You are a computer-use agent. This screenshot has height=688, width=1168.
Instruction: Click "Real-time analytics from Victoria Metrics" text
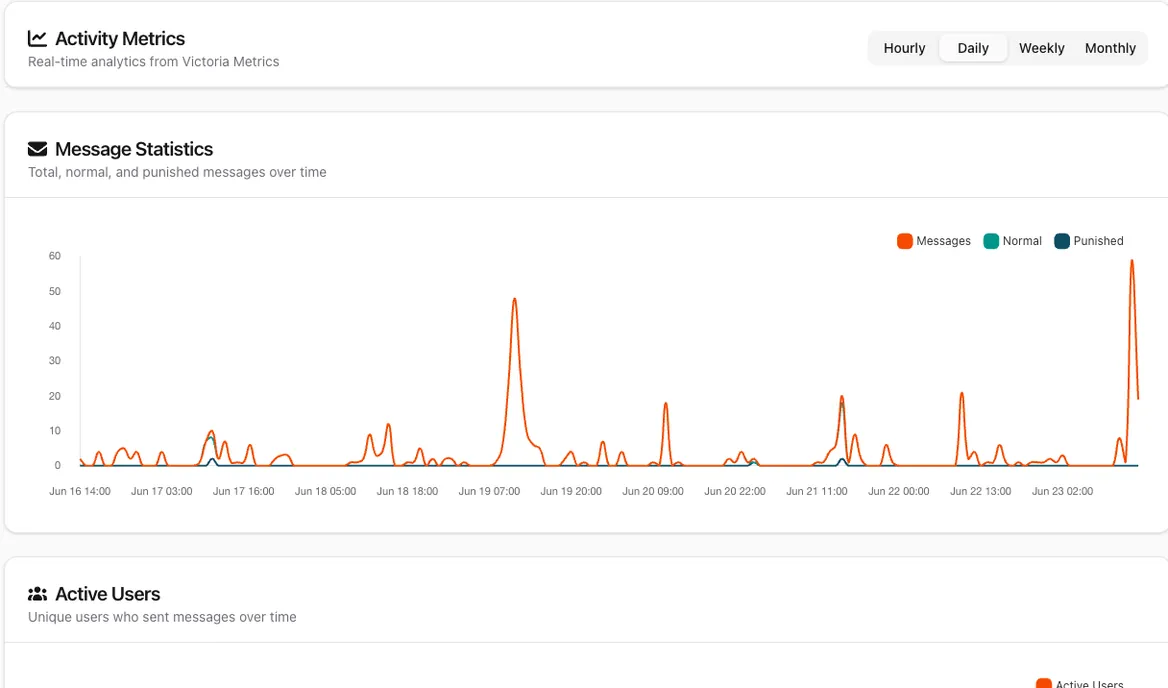[x=153, y=62]
